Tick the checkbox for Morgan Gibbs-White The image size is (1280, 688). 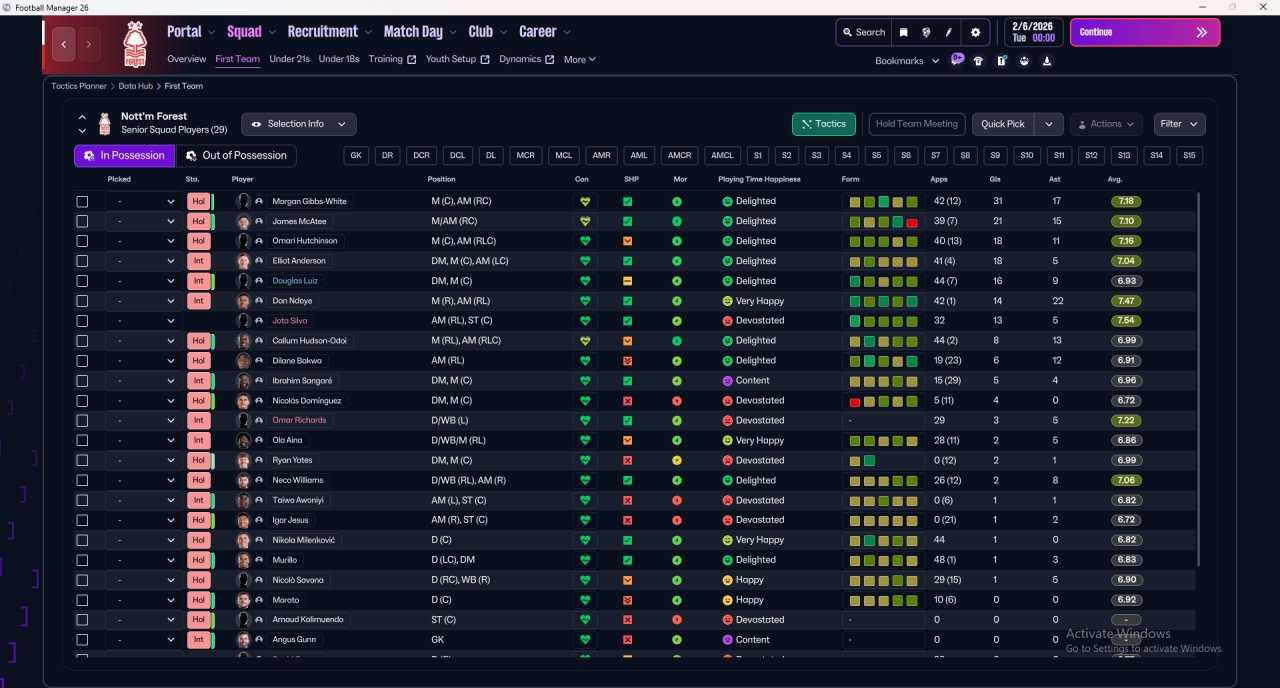[x=82, y=201]
